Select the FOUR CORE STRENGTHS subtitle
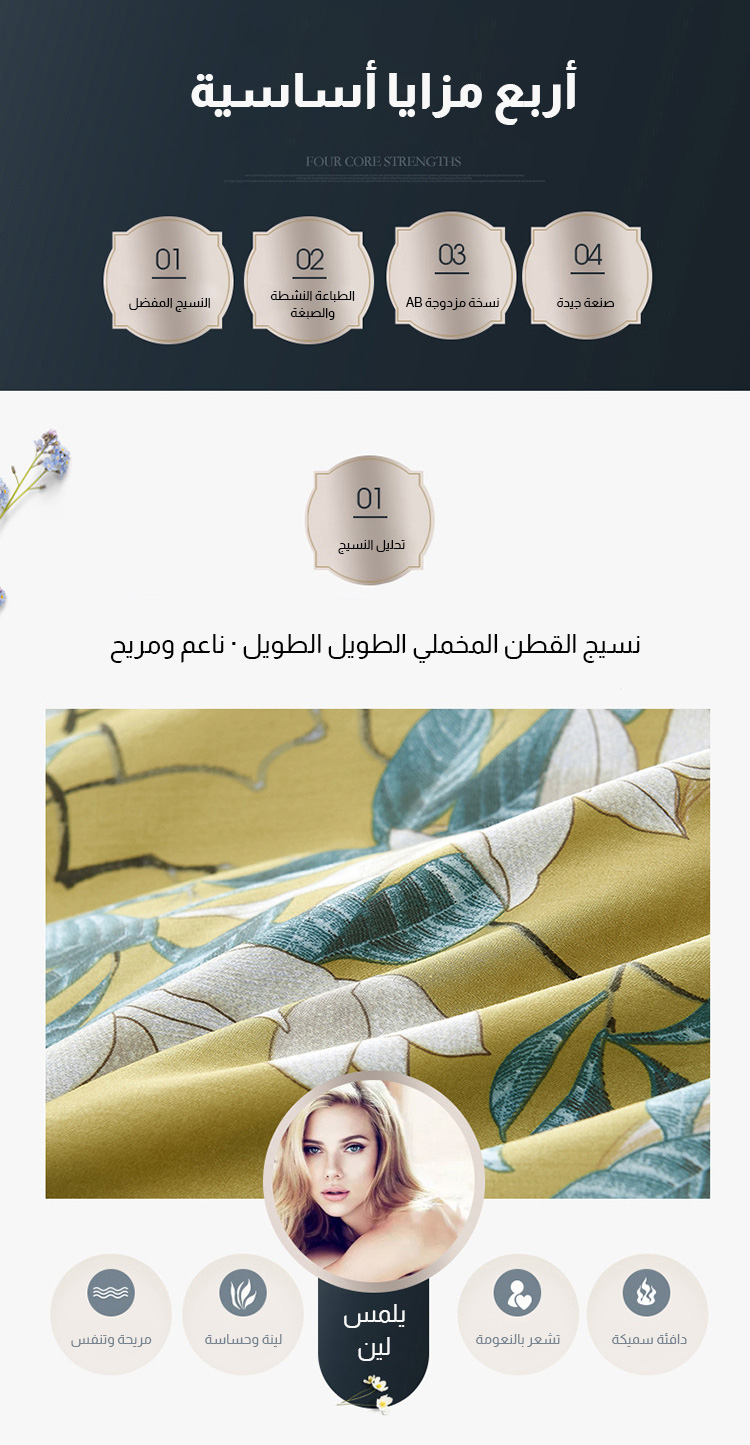Screen dimensions: 750x1445 383,161
